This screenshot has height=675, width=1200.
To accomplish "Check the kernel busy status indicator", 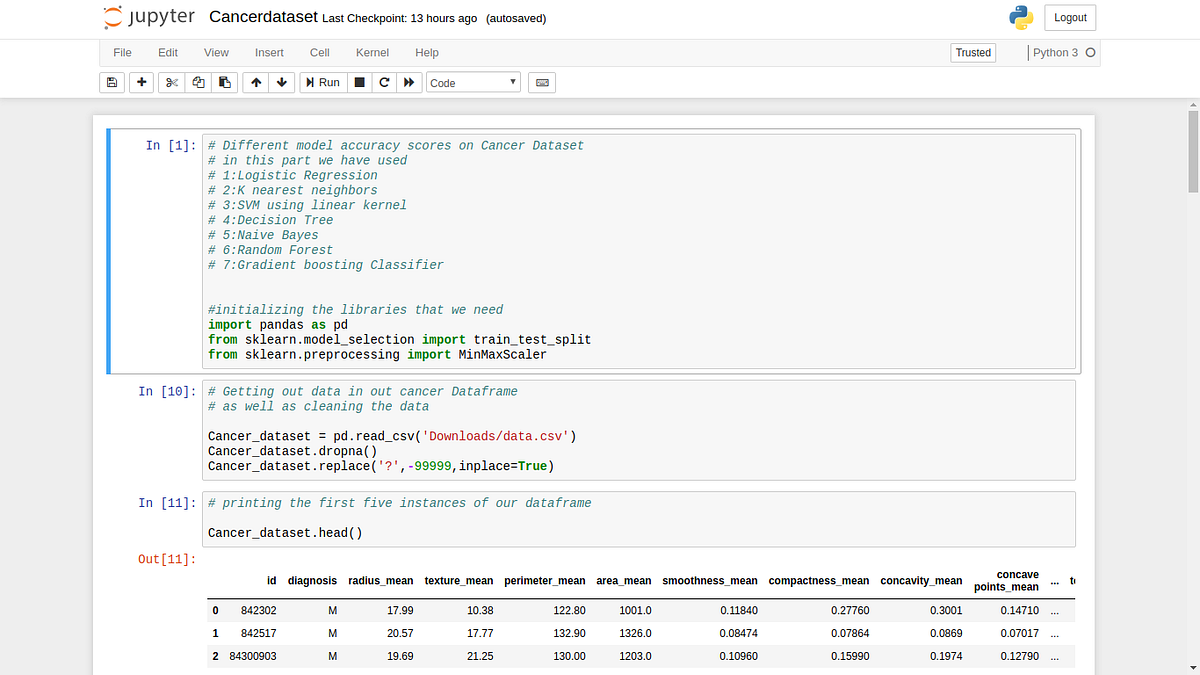I will pos(1092,53).
